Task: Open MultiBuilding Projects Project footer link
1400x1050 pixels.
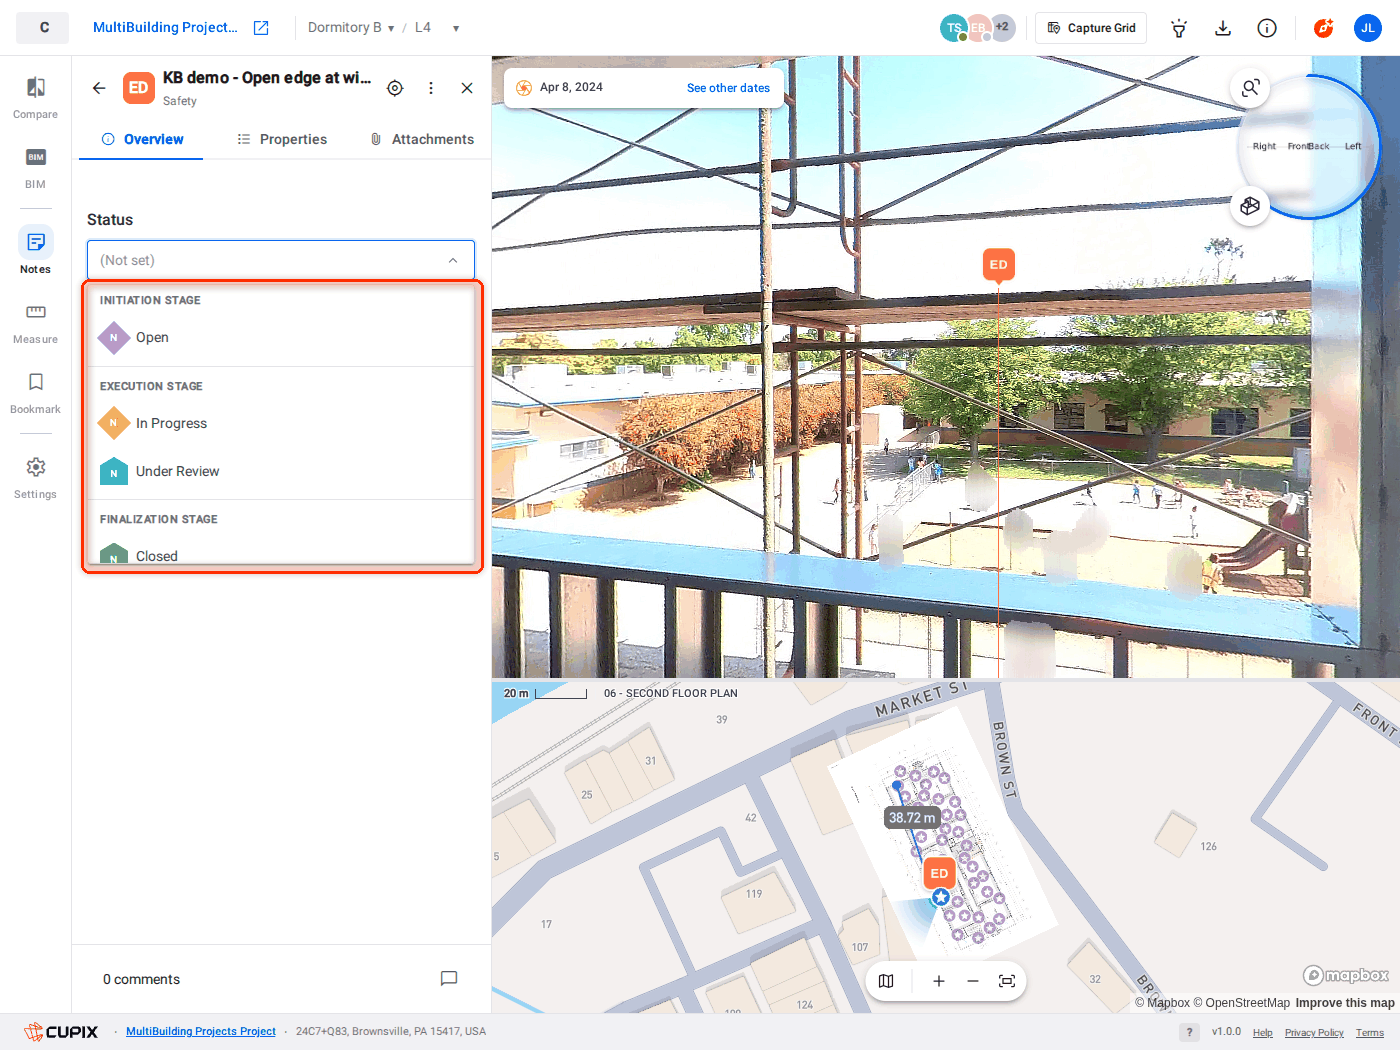Action: [x=201, y=1032]
